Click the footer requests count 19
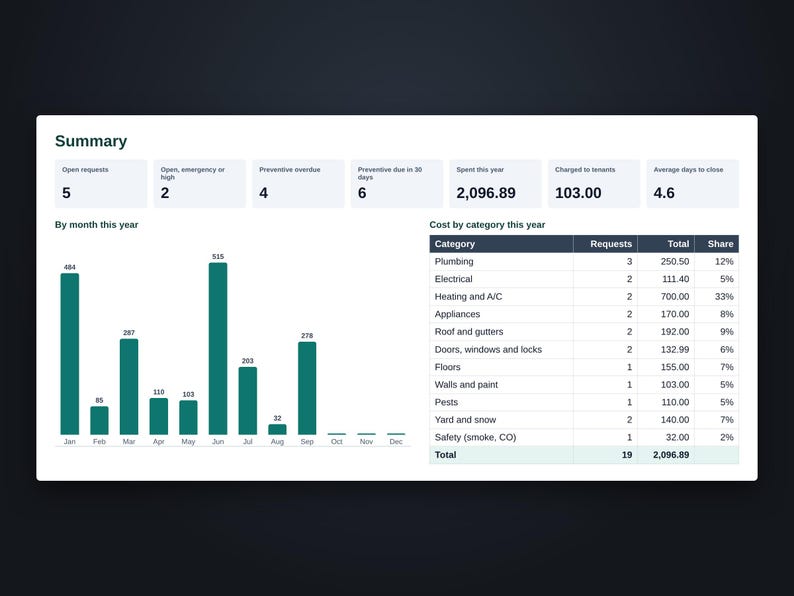This screenshot has width=794, height=596. coord(627,455)
